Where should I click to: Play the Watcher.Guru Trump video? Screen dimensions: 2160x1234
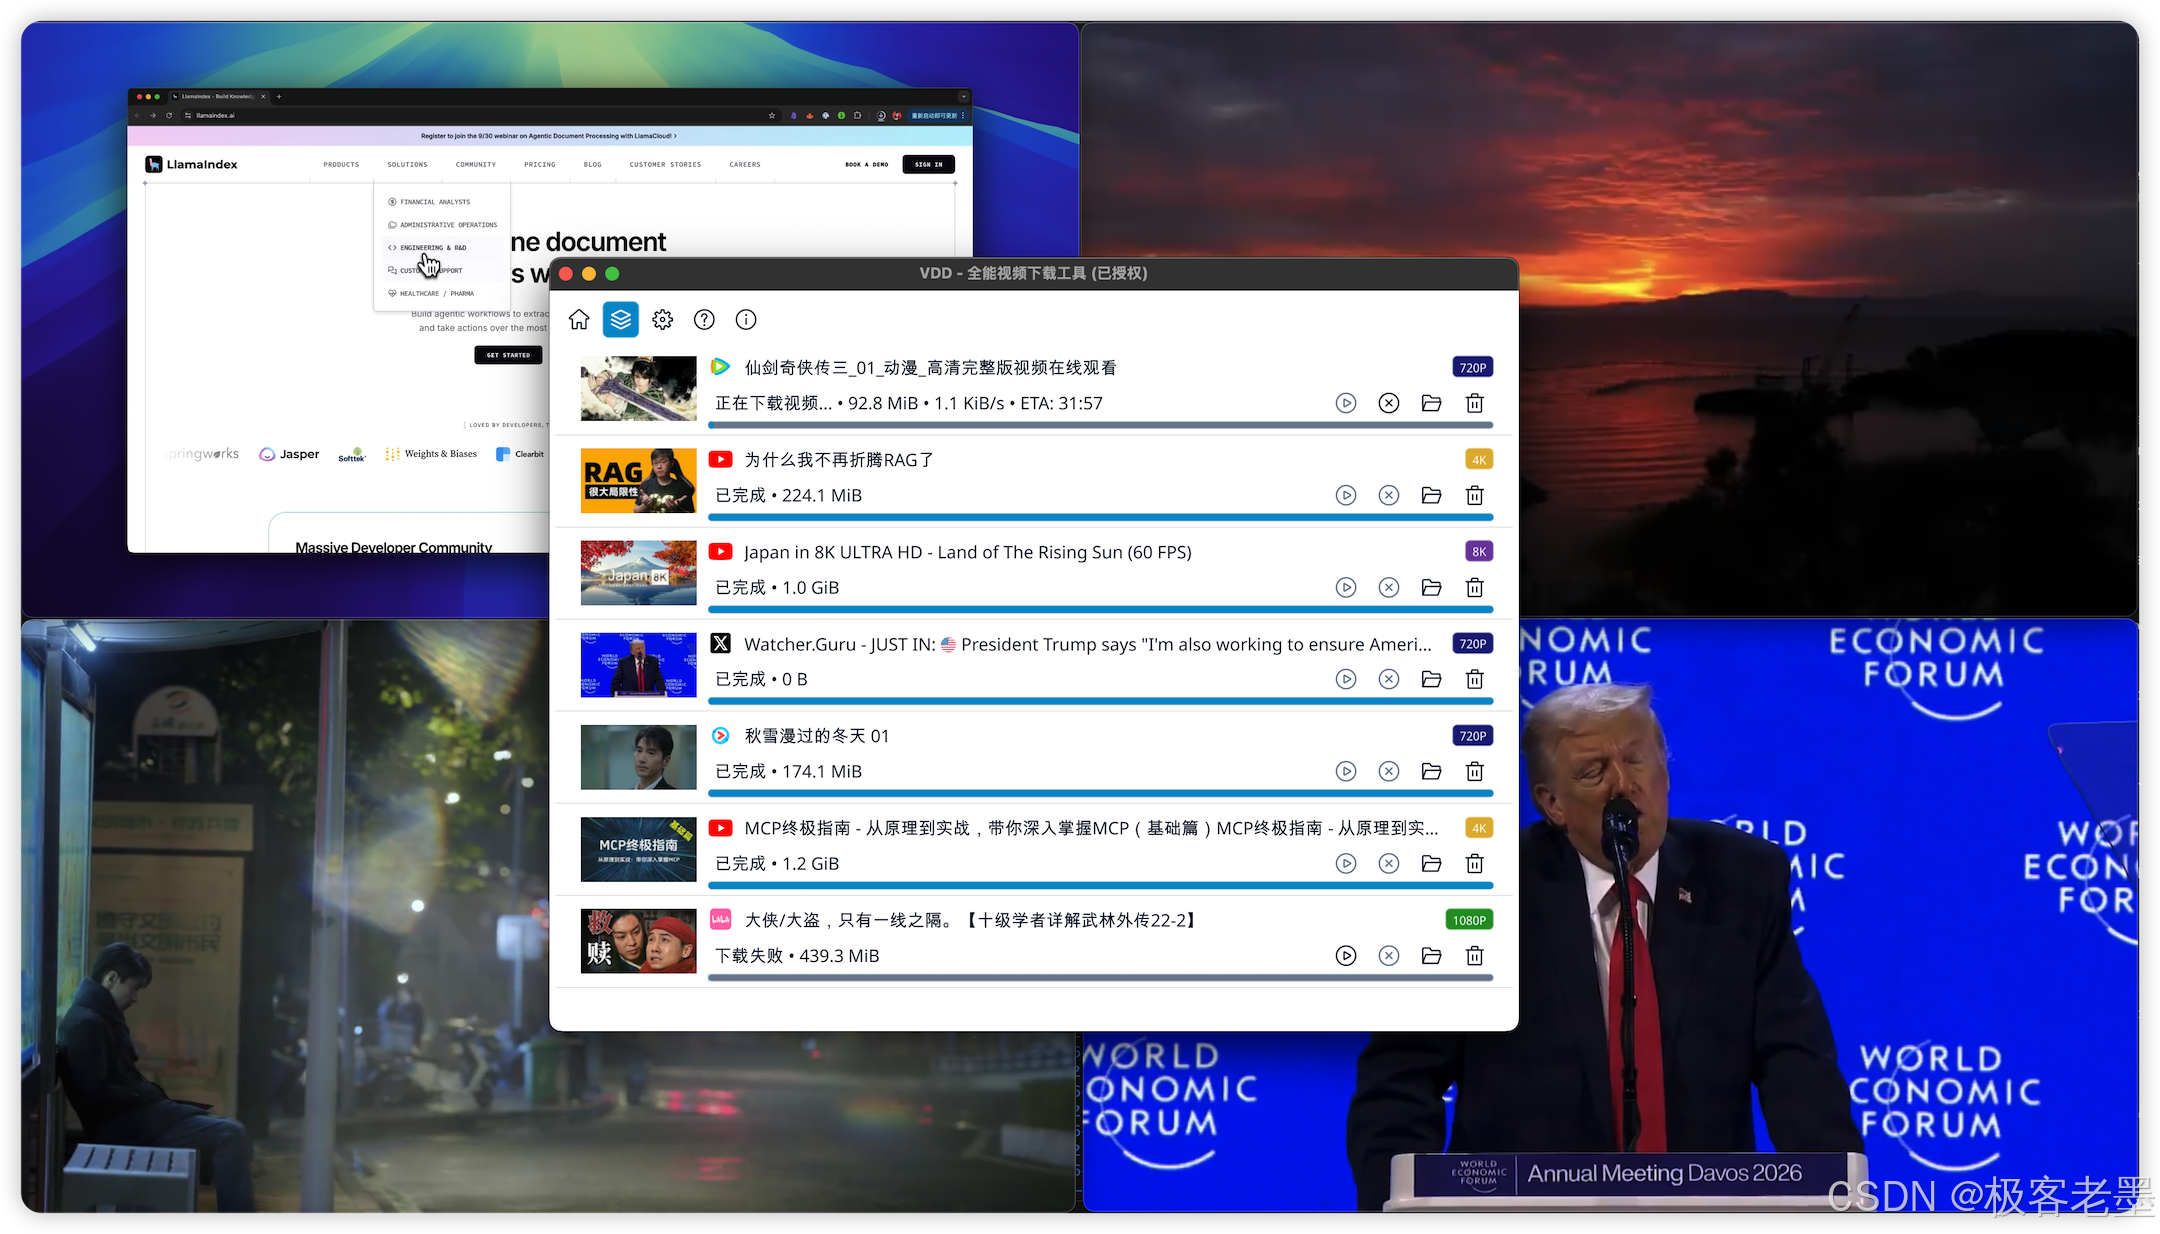(1346, 679)
